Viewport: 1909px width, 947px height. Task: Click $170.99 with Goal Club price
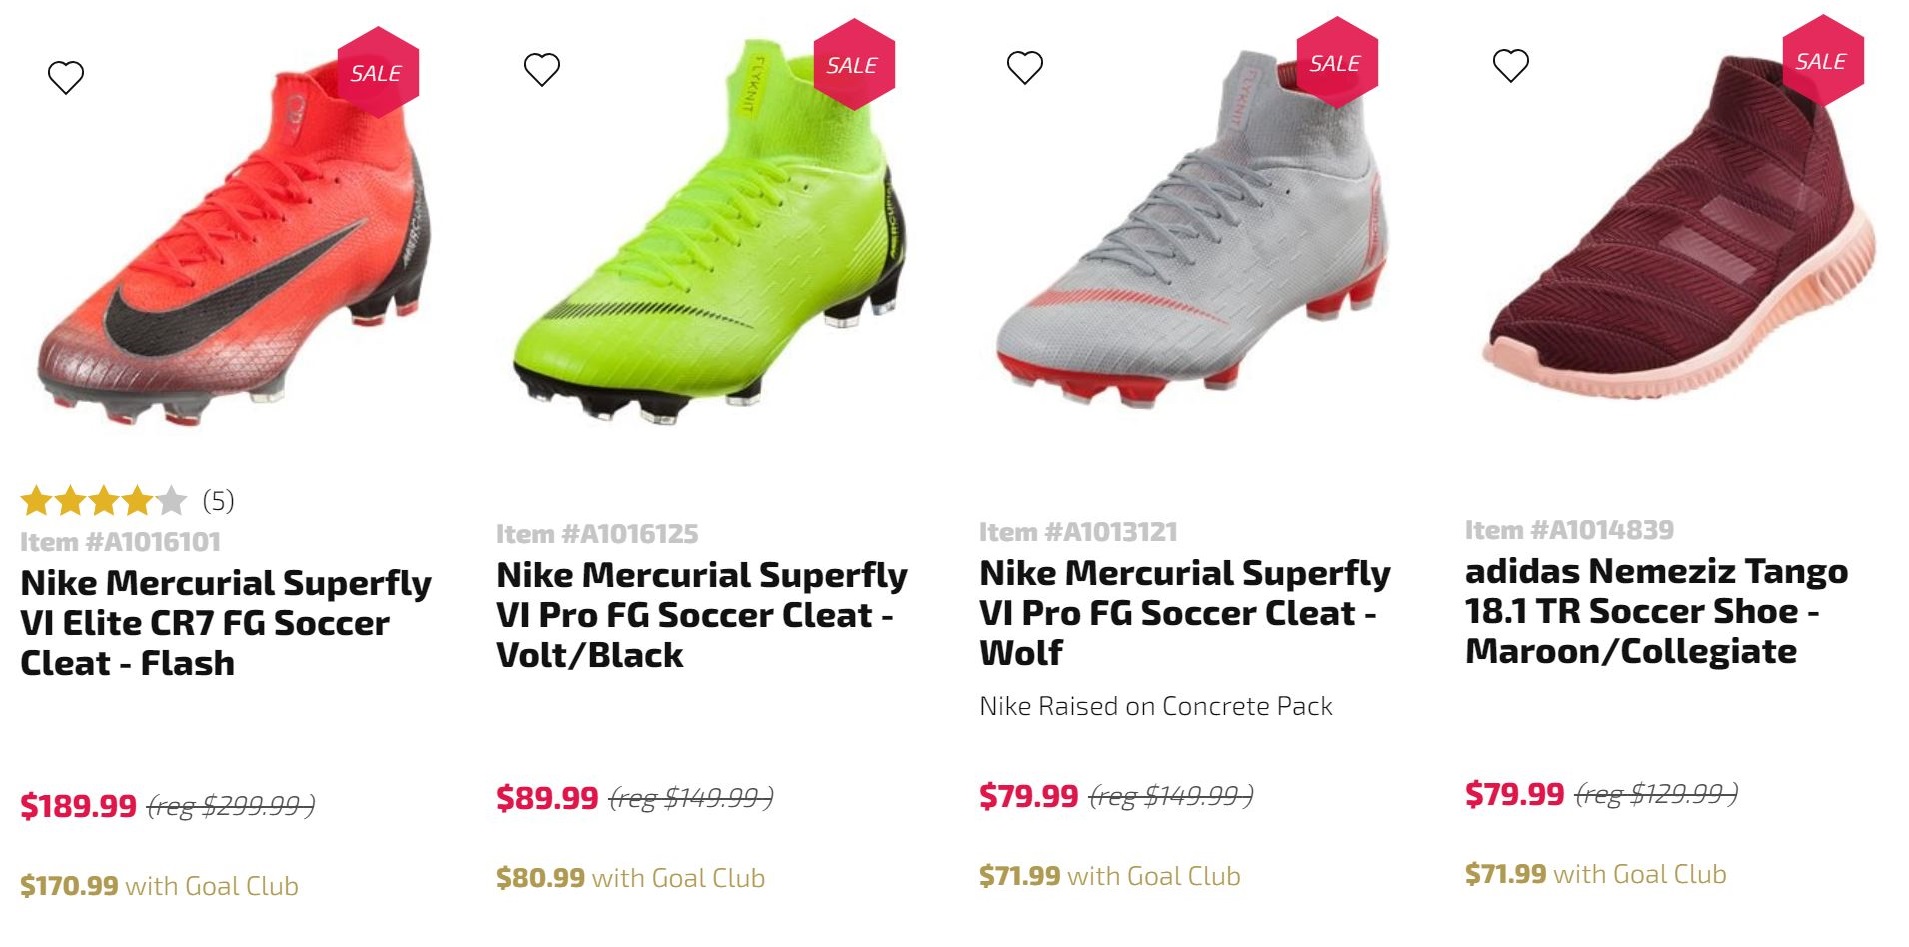(x=159, y=886)
